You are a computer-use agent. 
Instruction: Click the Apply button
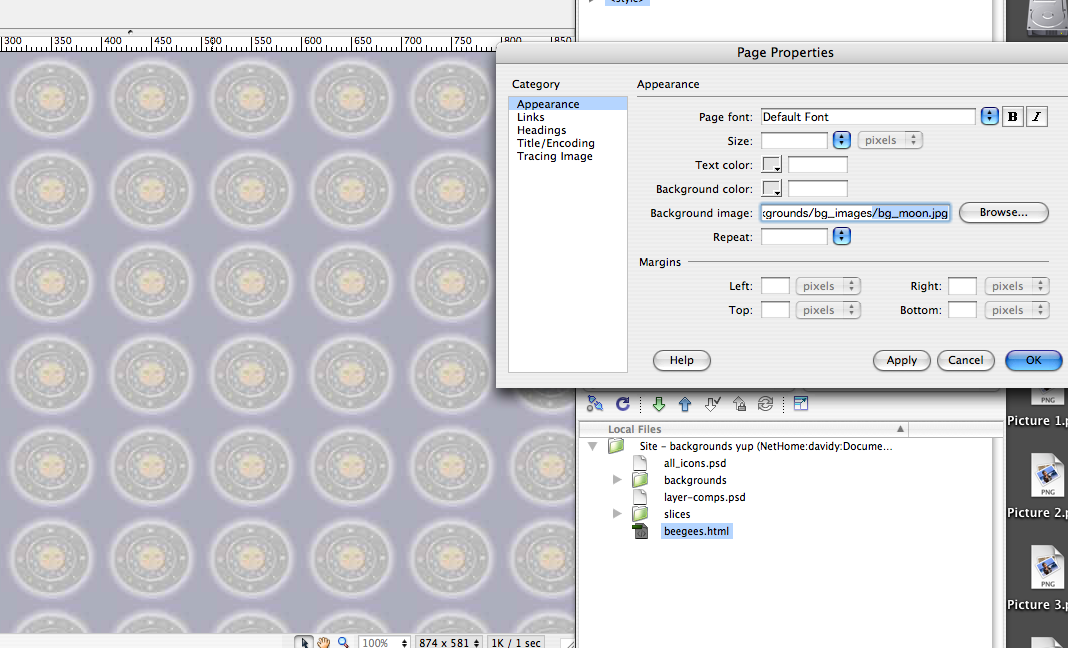[x=901, y=360]
